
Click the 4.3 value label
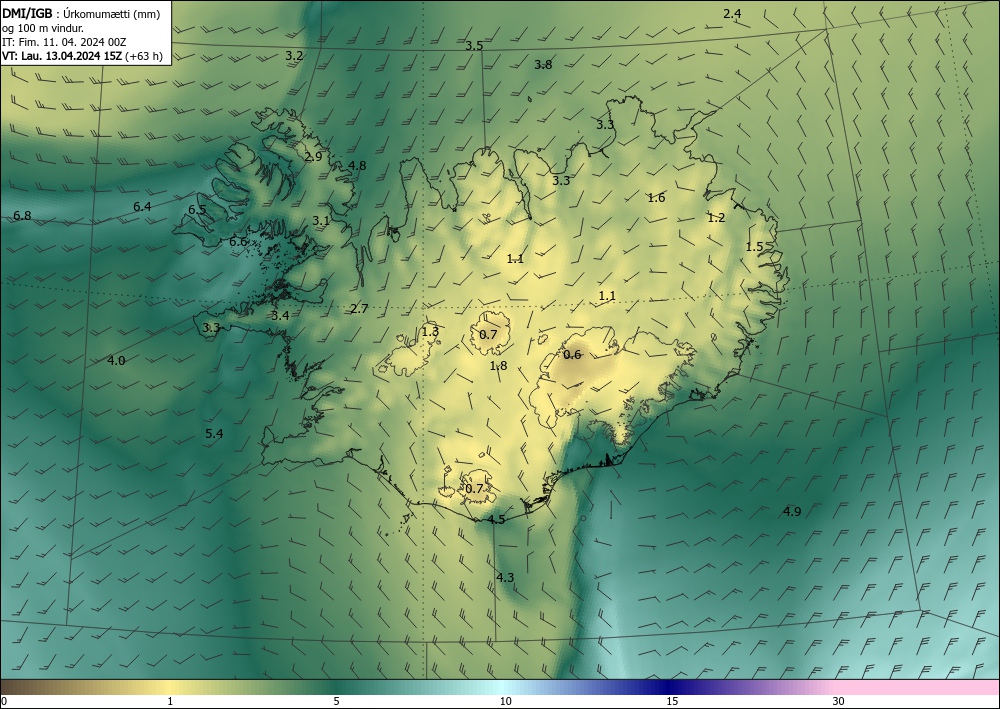(x=505, y=578)
